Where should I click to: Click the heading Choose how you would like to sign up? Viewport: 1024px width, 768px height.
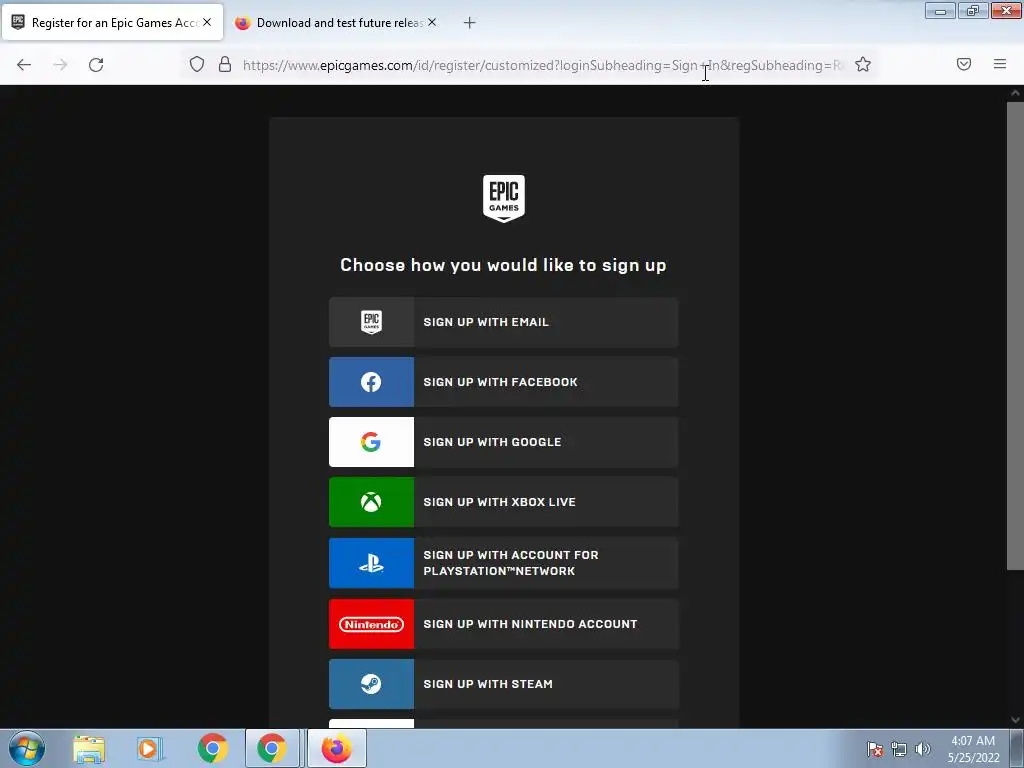[x=503, y=265]
